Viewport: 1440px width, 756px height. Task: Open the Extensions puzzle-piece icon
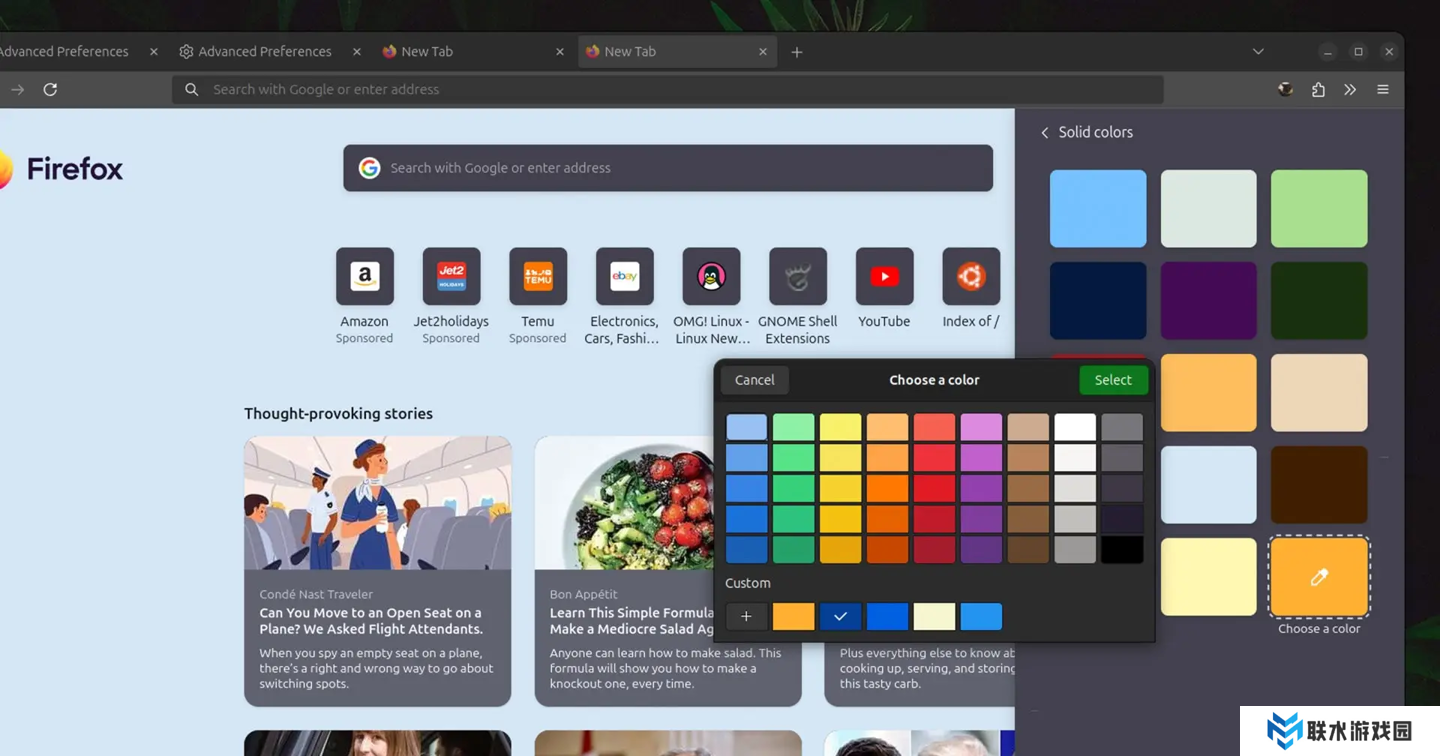coord(1318,90)
